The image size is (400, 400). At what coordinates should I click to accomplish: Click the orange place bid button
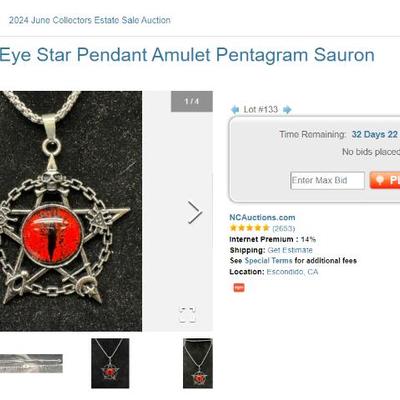click(x=385, y=180)
